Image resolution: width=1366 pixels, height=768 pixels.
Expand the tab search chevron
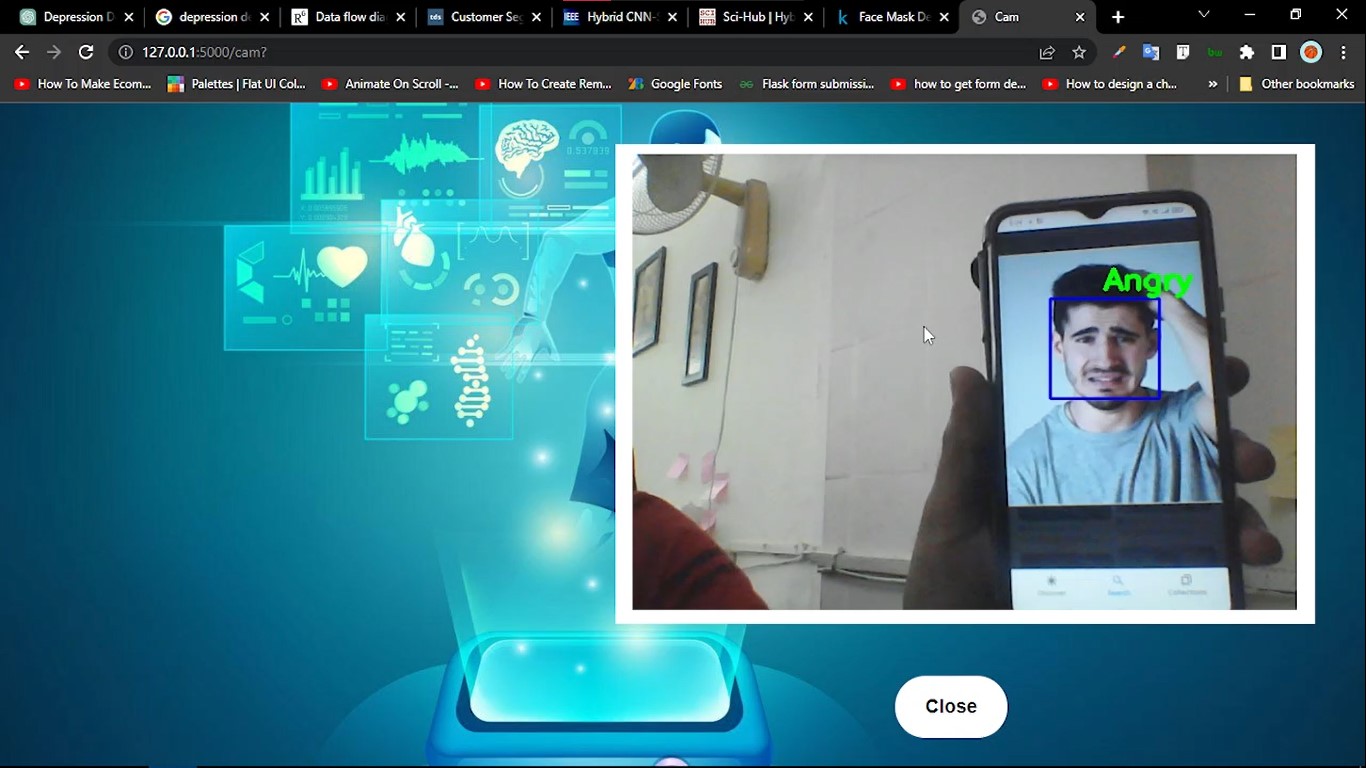coord(1203,15)
